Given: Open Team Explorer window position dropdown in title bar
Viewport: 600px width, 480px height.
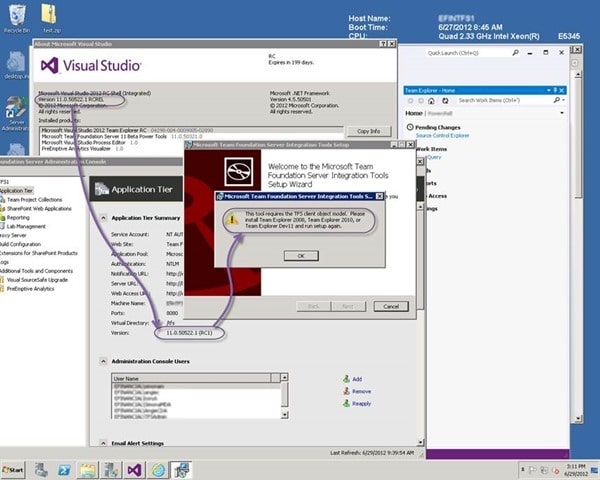Looking at the screenshot, I should (549, 90).
